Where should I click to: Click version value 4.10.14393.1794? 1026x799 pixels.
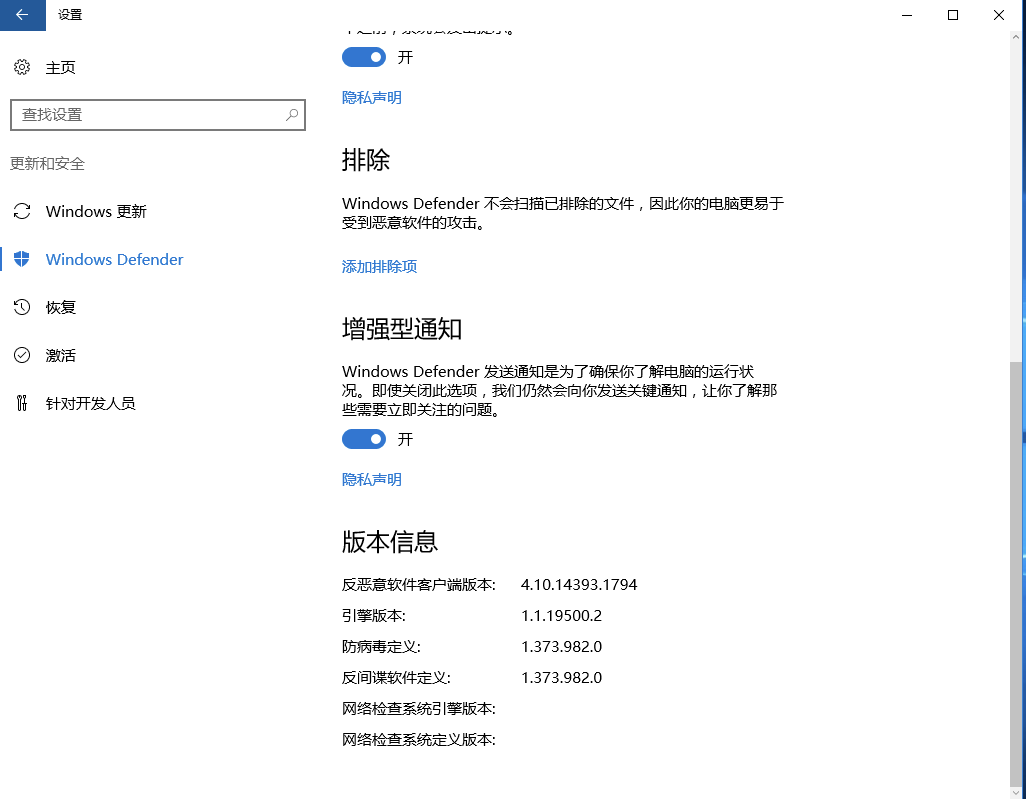coord(579,584)
